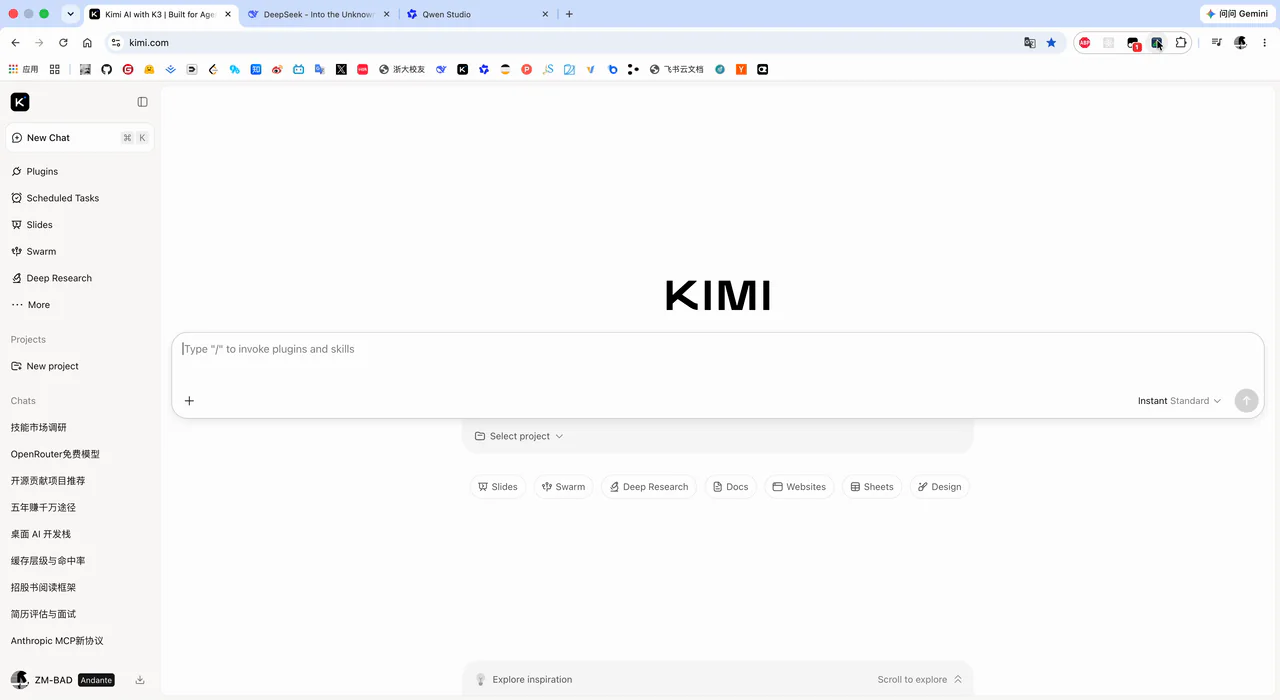The image size is (1280, 700).
Task: Open the X (Twitter) bookmark
Action: pos(341,69)
